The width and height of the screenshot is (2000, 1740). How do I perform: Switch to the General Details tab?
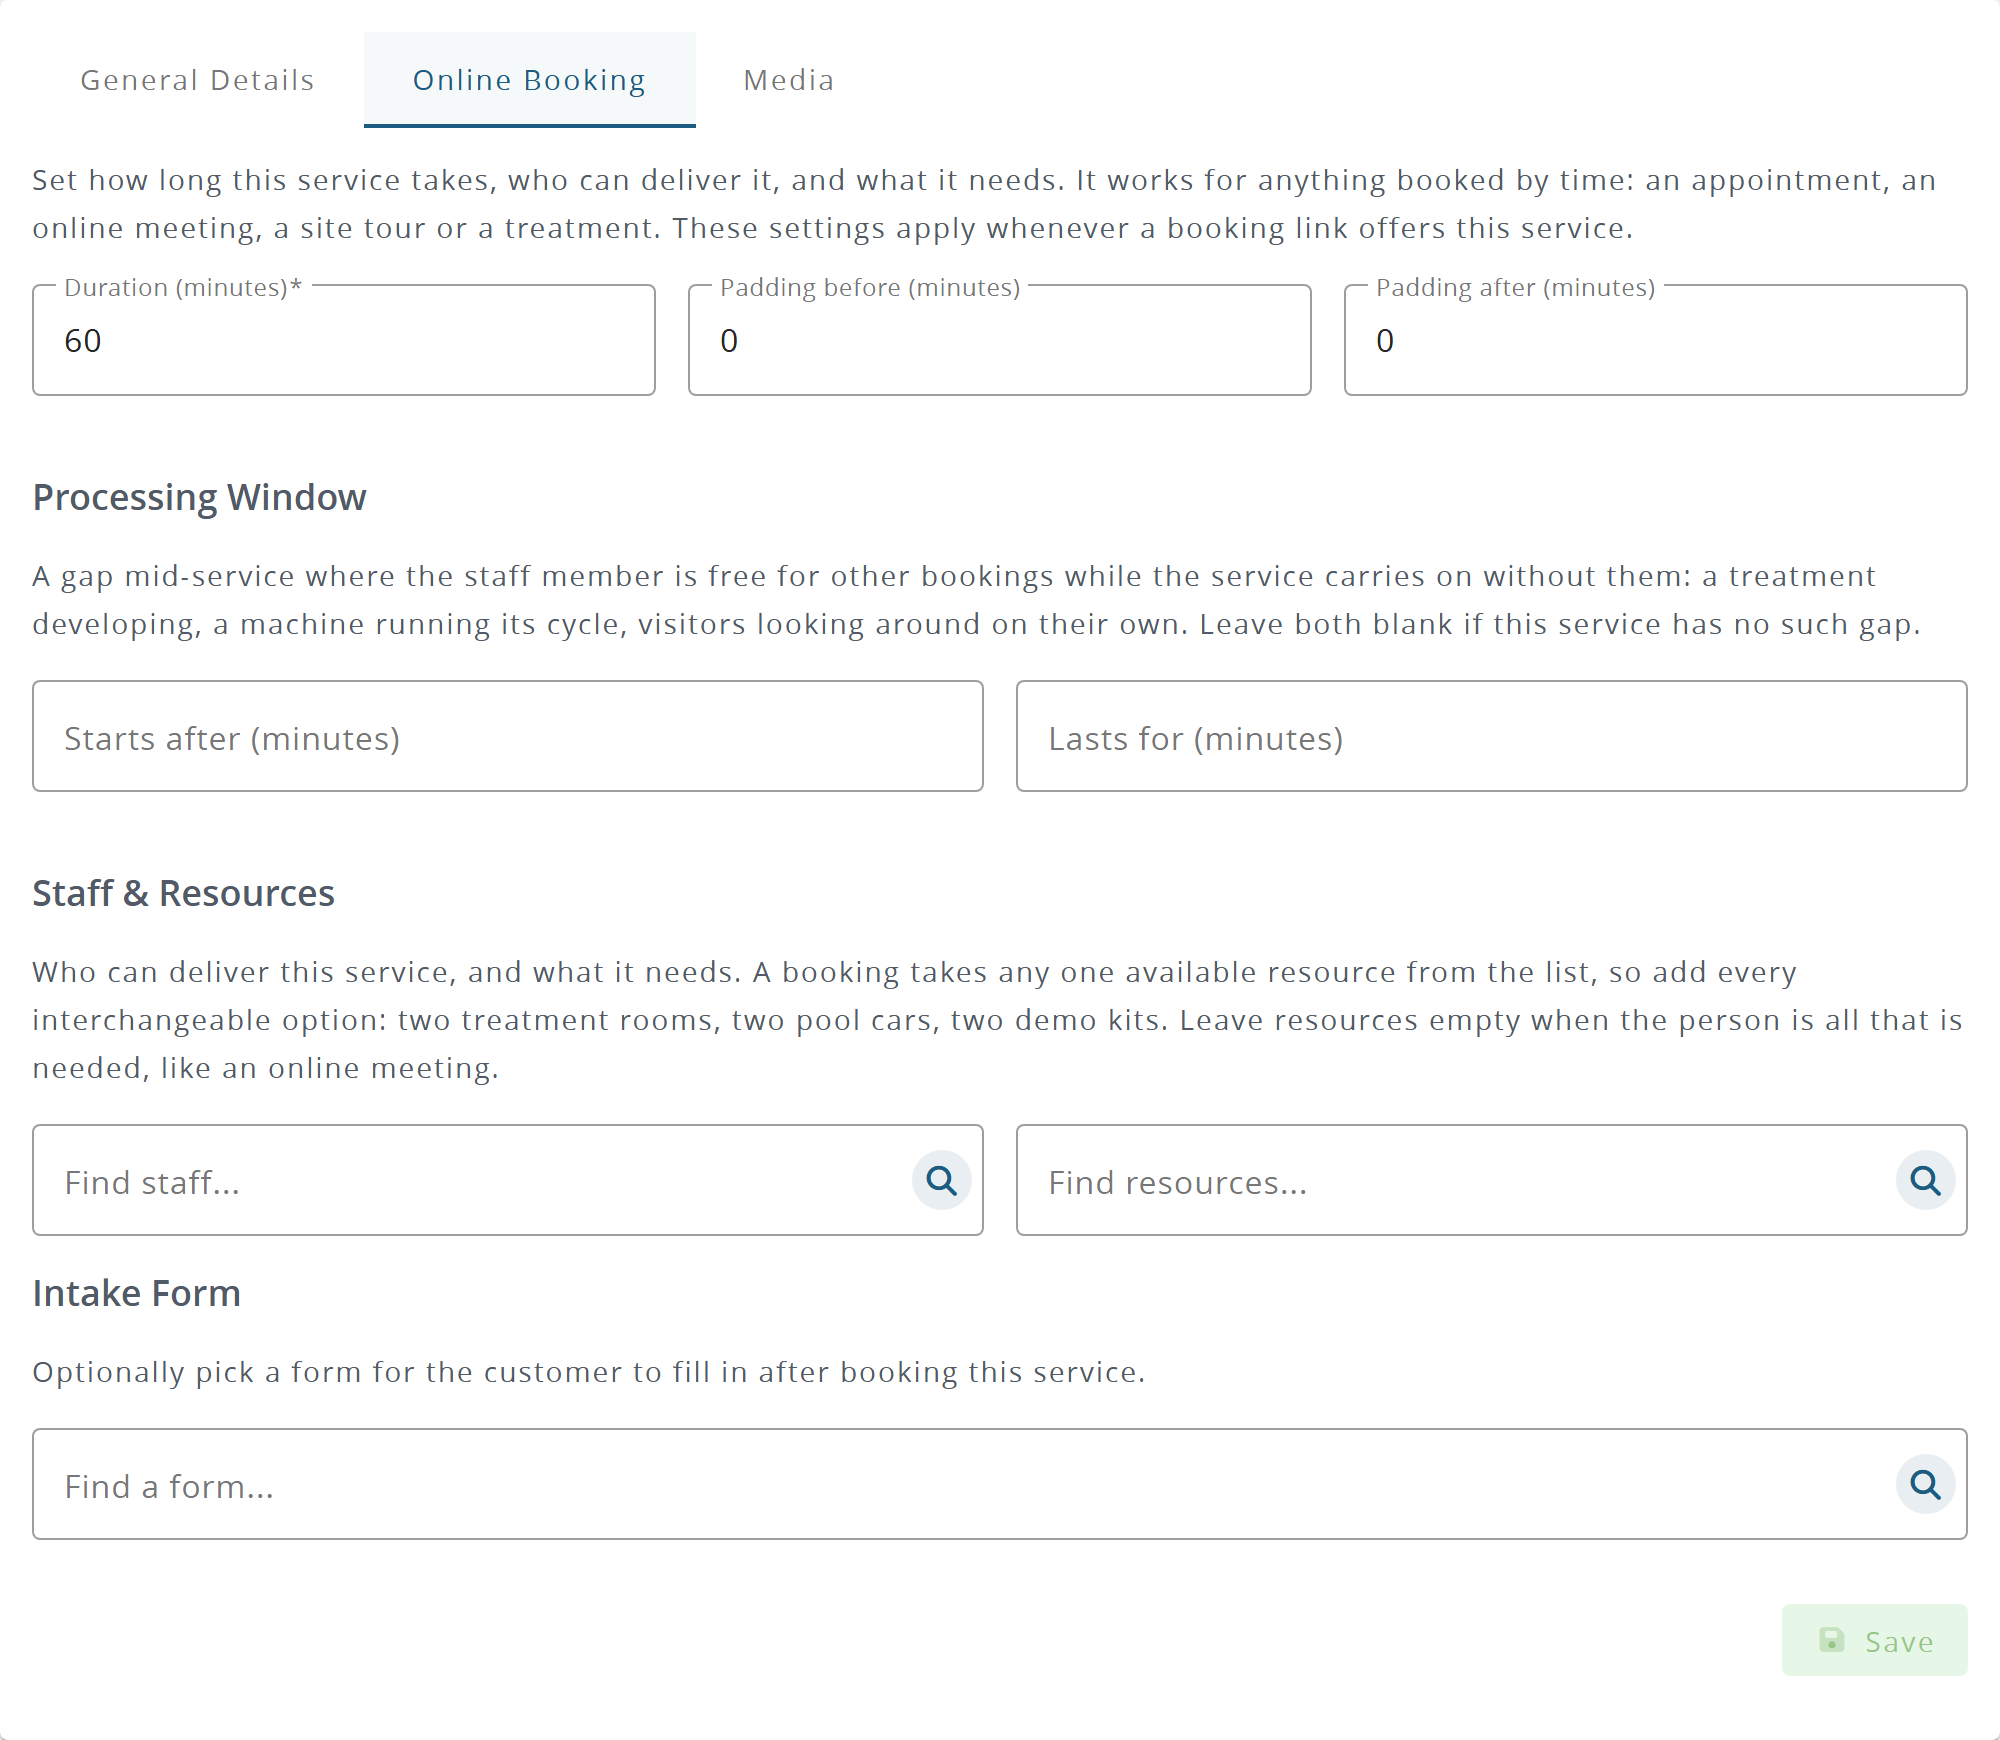coord(198,80)
